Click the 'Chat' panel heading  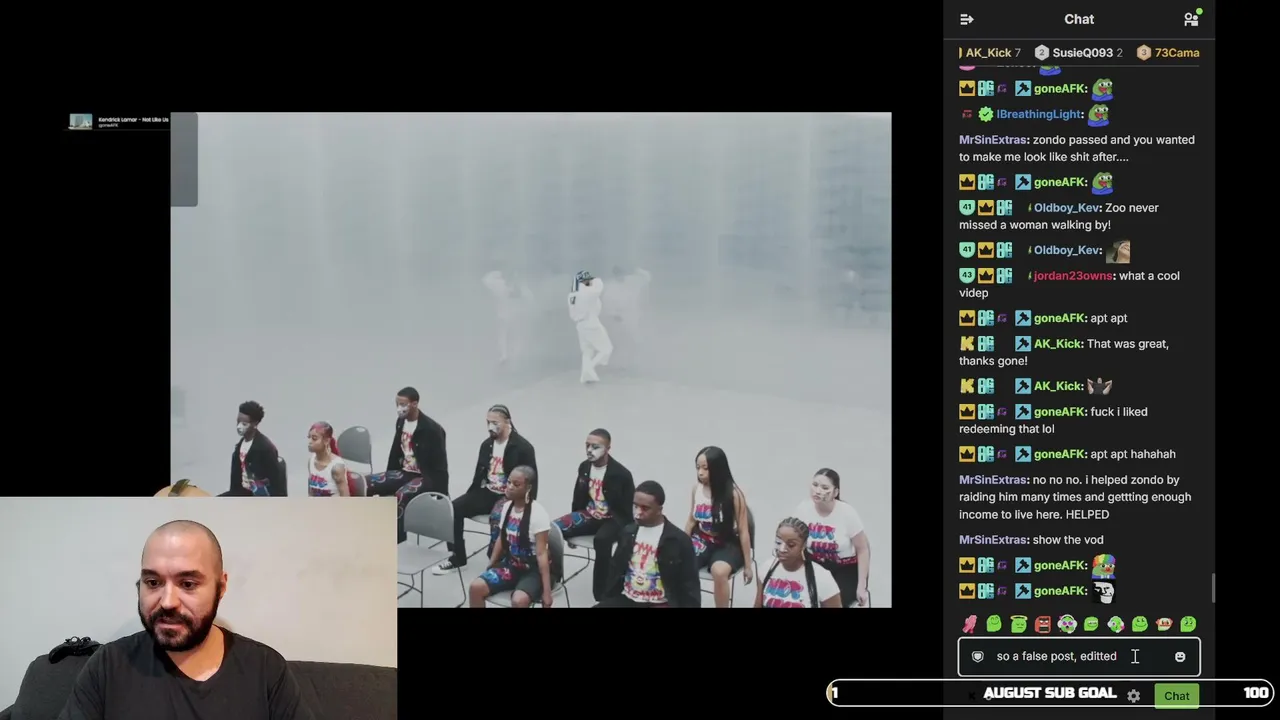1079,19
